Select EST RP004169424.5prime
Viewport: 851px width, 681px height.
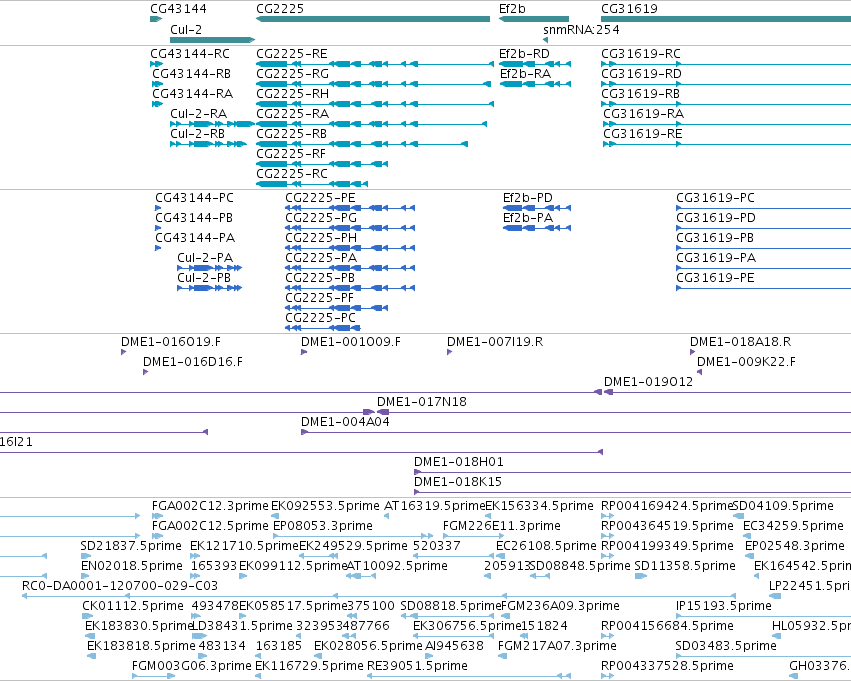click(607, 516)
